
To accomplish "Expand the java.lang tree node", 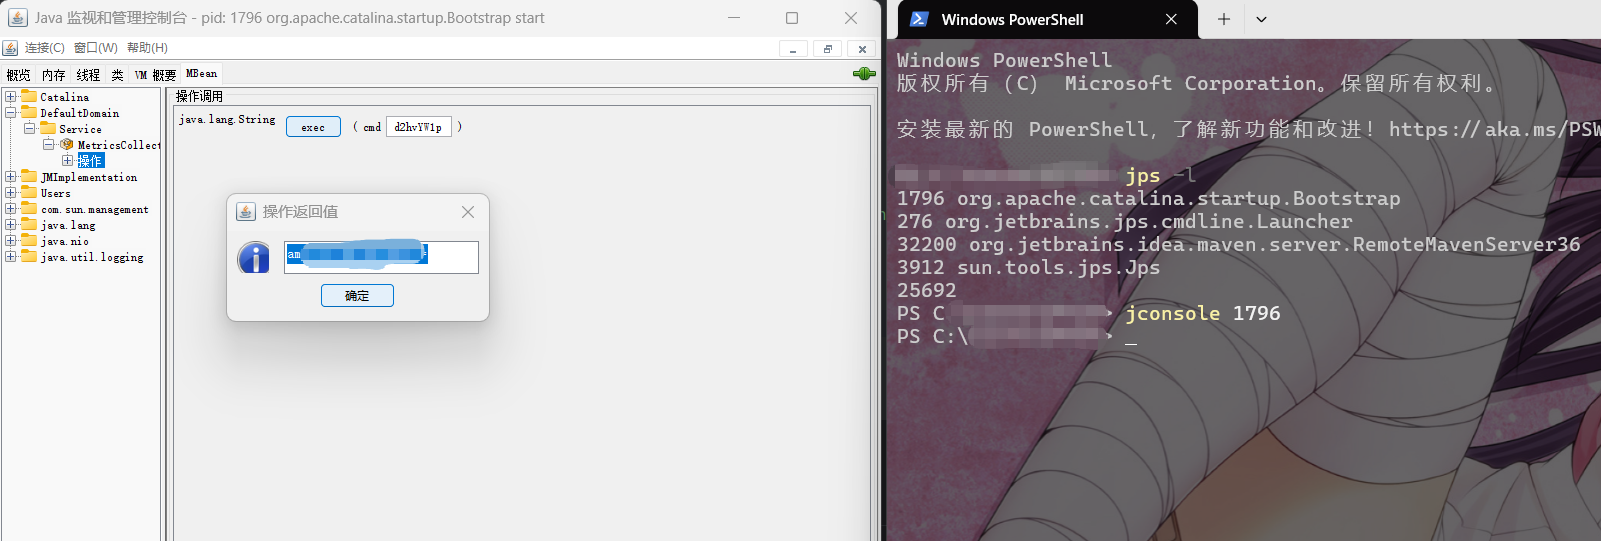I will click(x=10, y=225).
